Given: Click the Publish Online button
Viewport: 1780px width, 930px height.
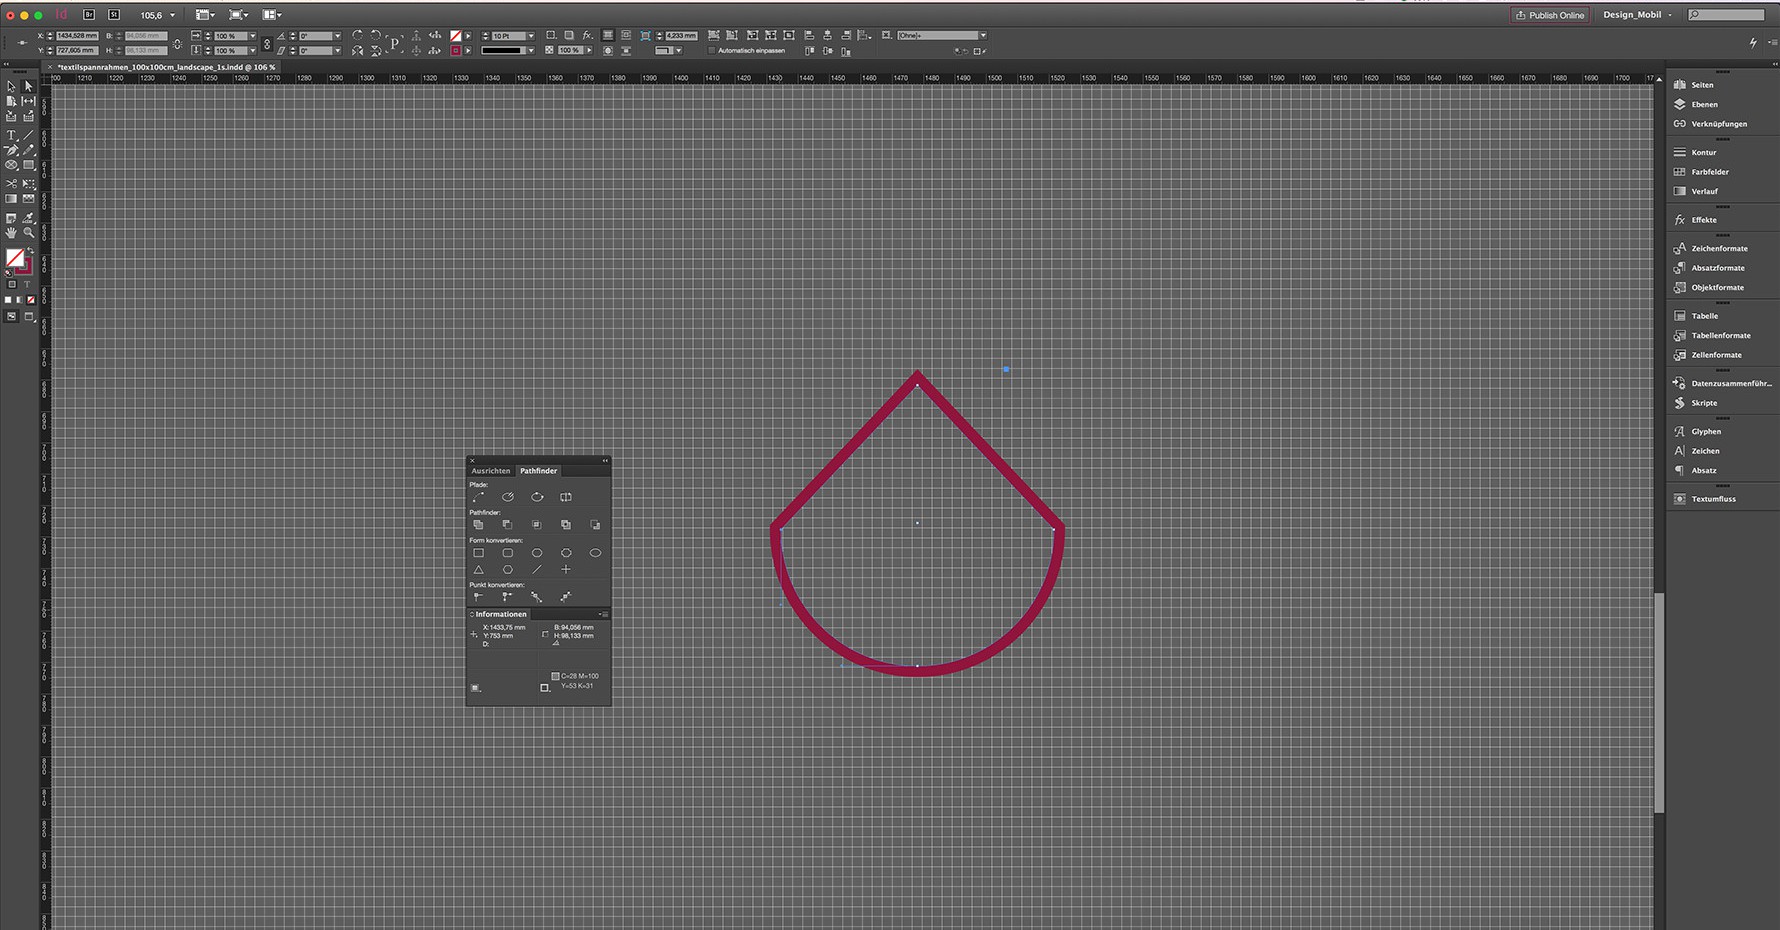Looking at the screenshot, I should (x=1549, y=15).
